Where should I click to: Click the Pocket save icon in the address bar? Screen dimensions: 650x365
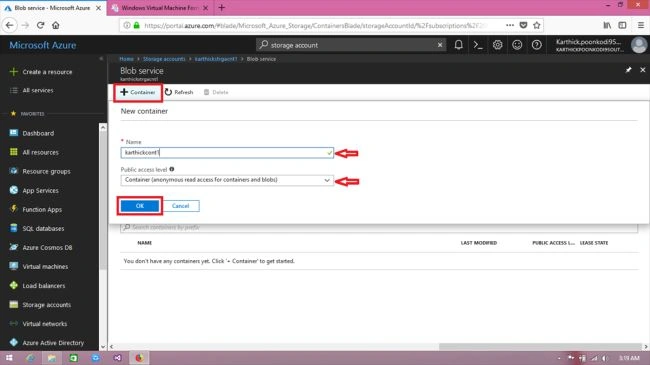point(524,25)
